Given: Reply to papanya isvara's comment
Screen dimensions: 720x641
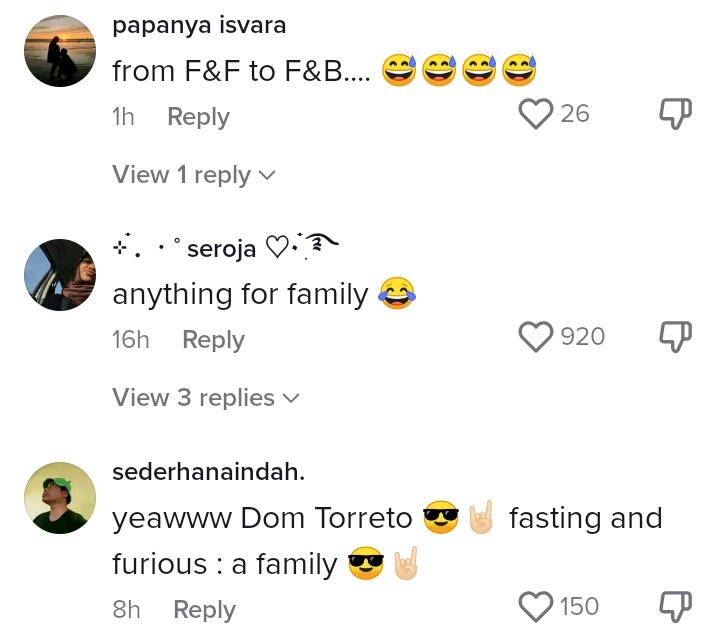Looking at the screenshot, I should [x=198, y=117].
